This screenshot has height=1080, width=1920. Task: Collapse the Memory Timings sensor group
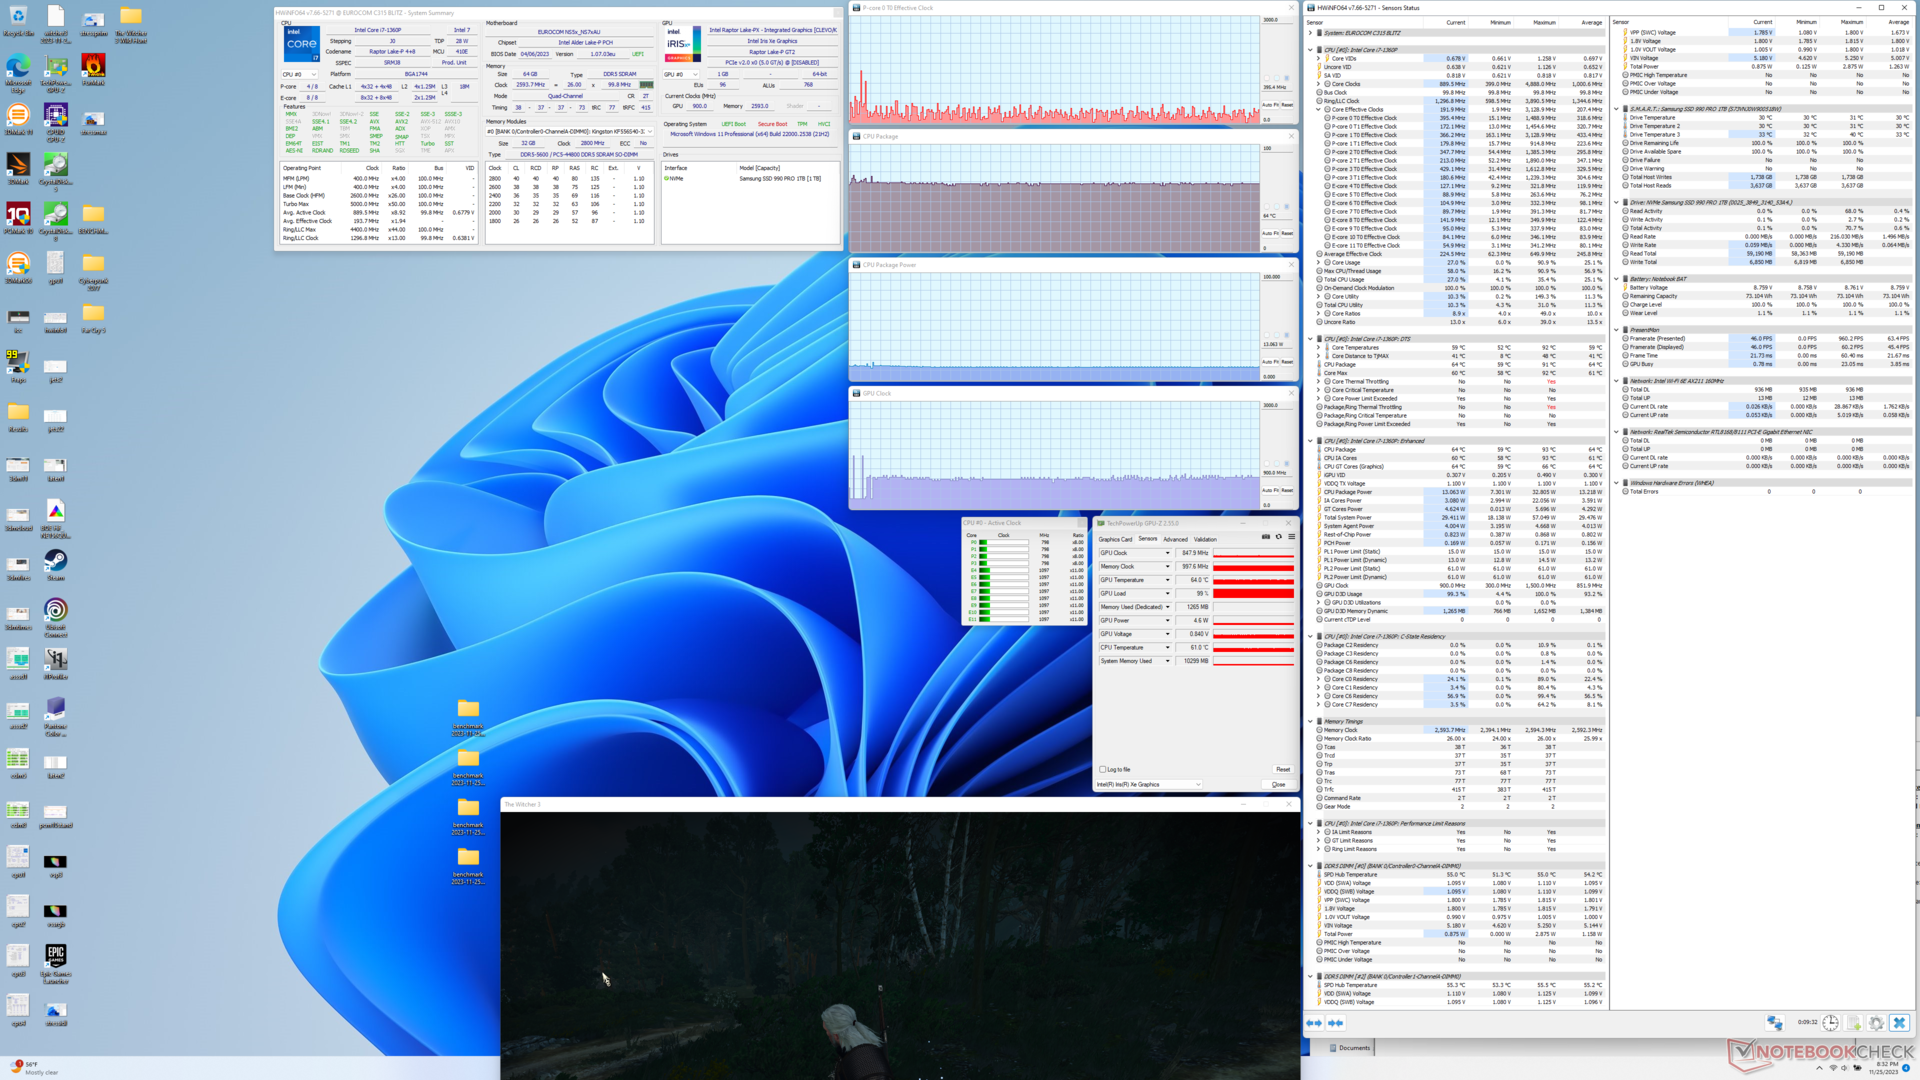[x=1310, y=721]
